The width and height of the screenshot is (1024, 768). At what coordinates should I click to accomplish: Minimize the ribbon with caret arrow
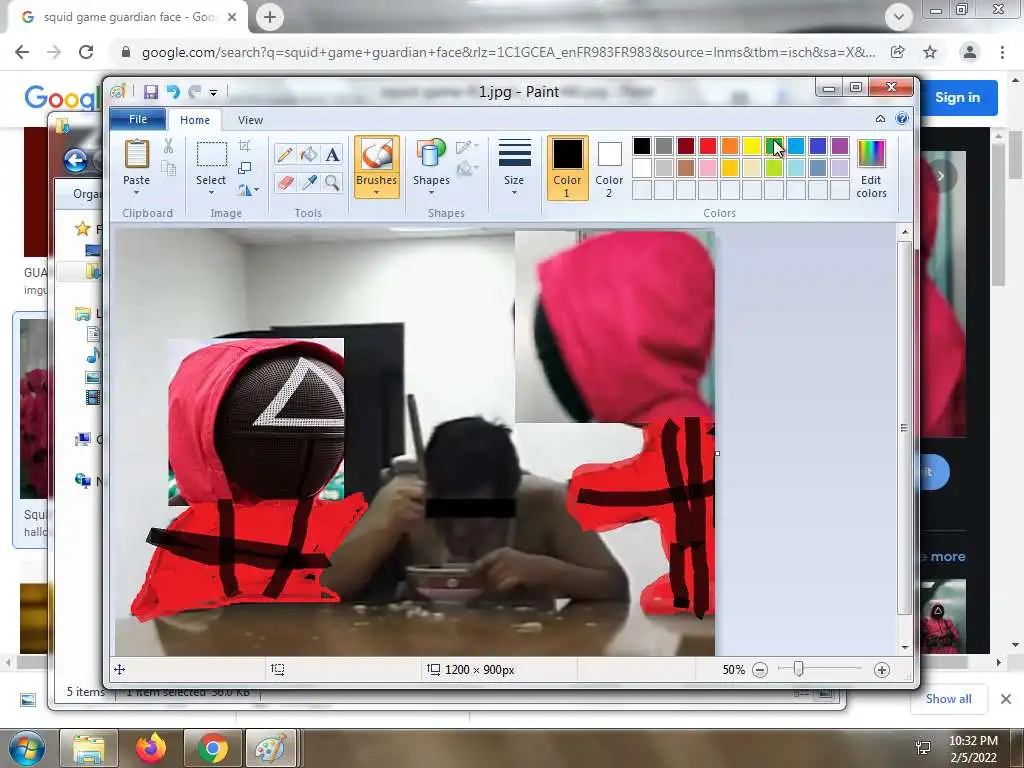(x=880, y=119)
